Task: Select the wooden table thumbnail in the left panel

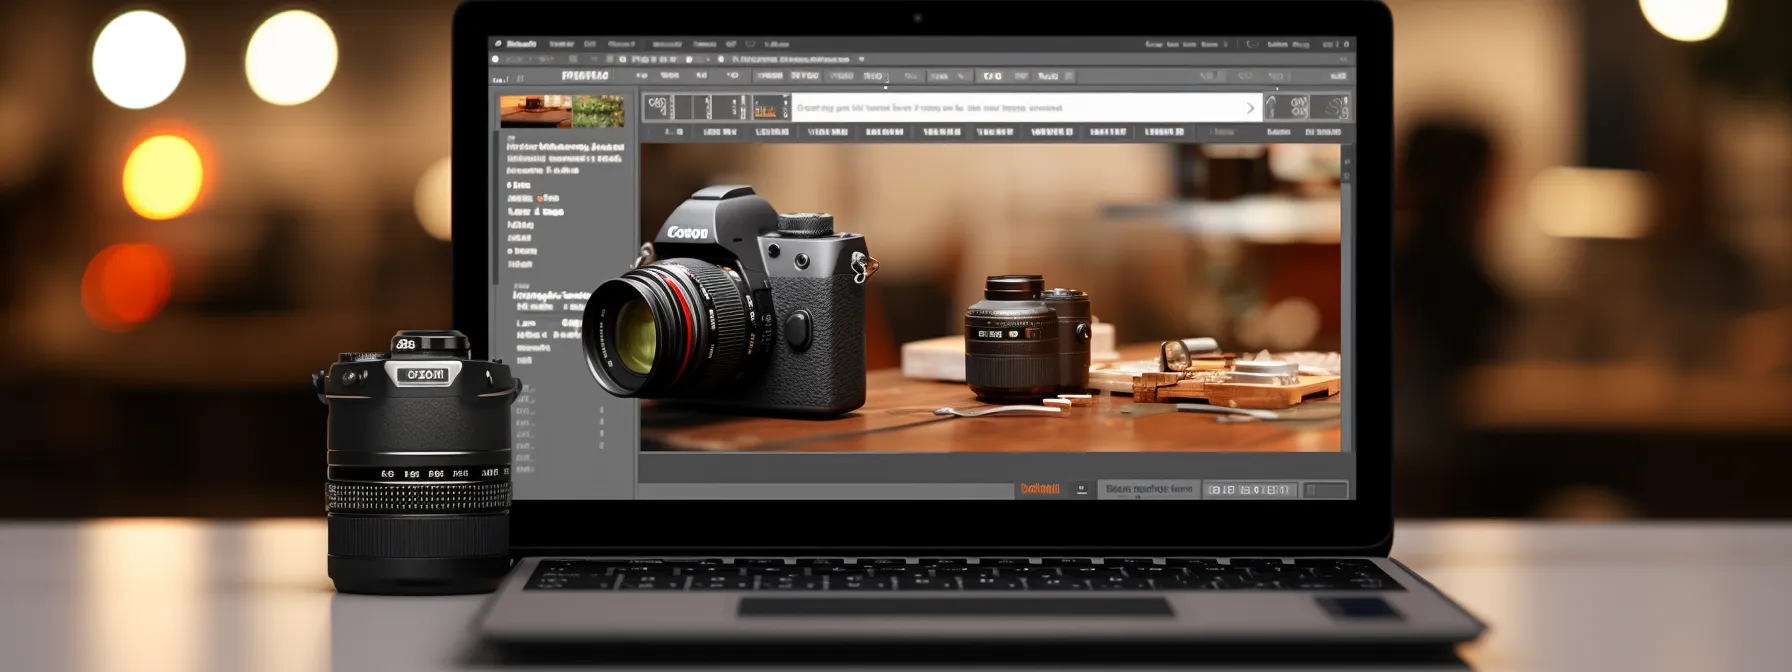Action: tap(535, 111)
